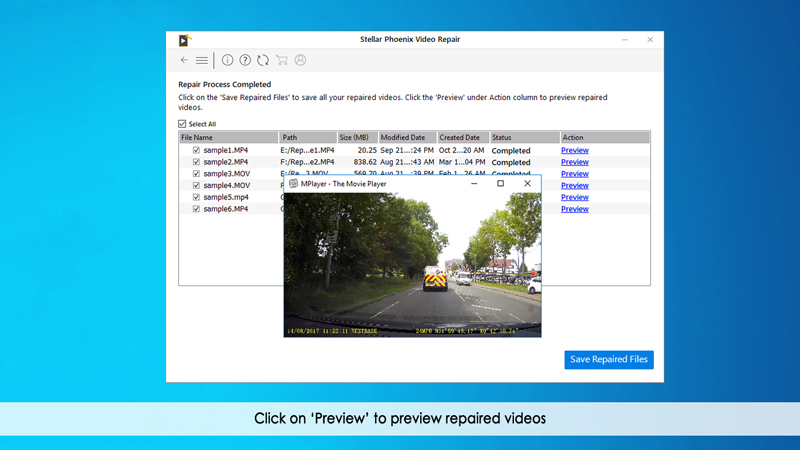Close the MPlayer window
Image resolution: width=800 pixels, height=450 pixels.
click(x=528, y=184)
